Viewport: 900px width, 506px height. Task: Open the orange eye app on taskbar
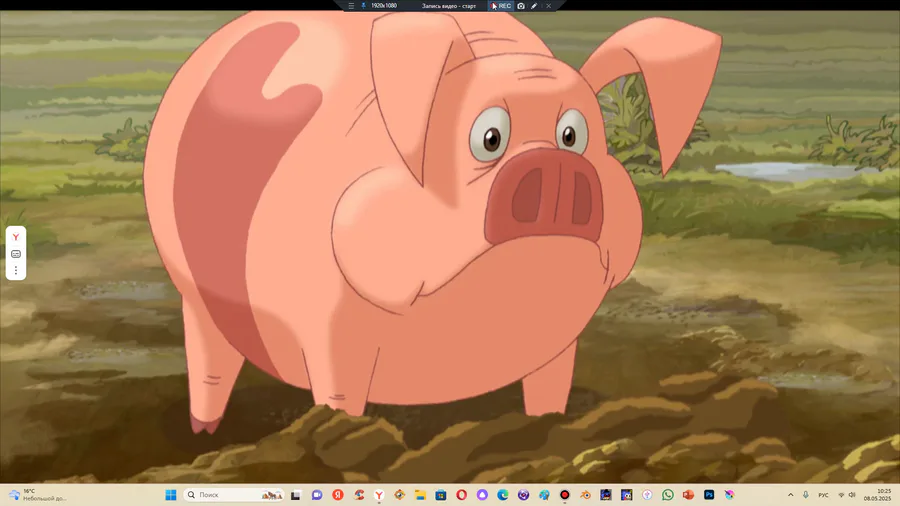coord(399,495)
